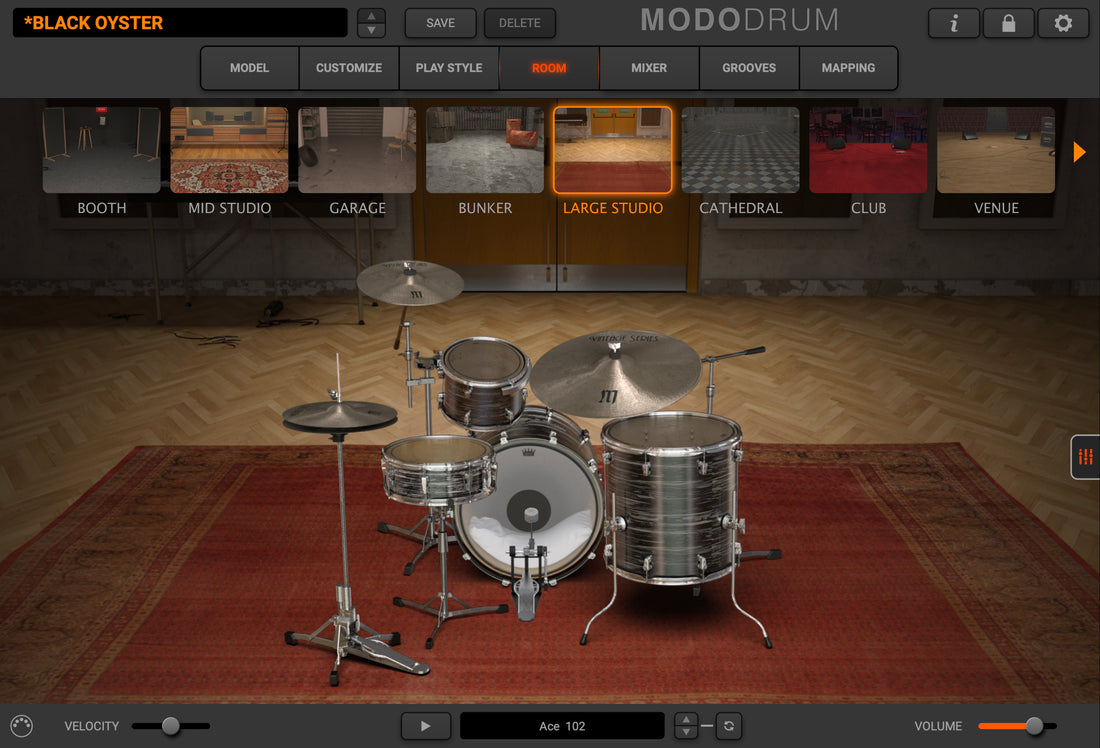The width and height of the screenshot is (1100, 748).
Task: Click the snare drum in the kit
Action: [x=438, y=469]
